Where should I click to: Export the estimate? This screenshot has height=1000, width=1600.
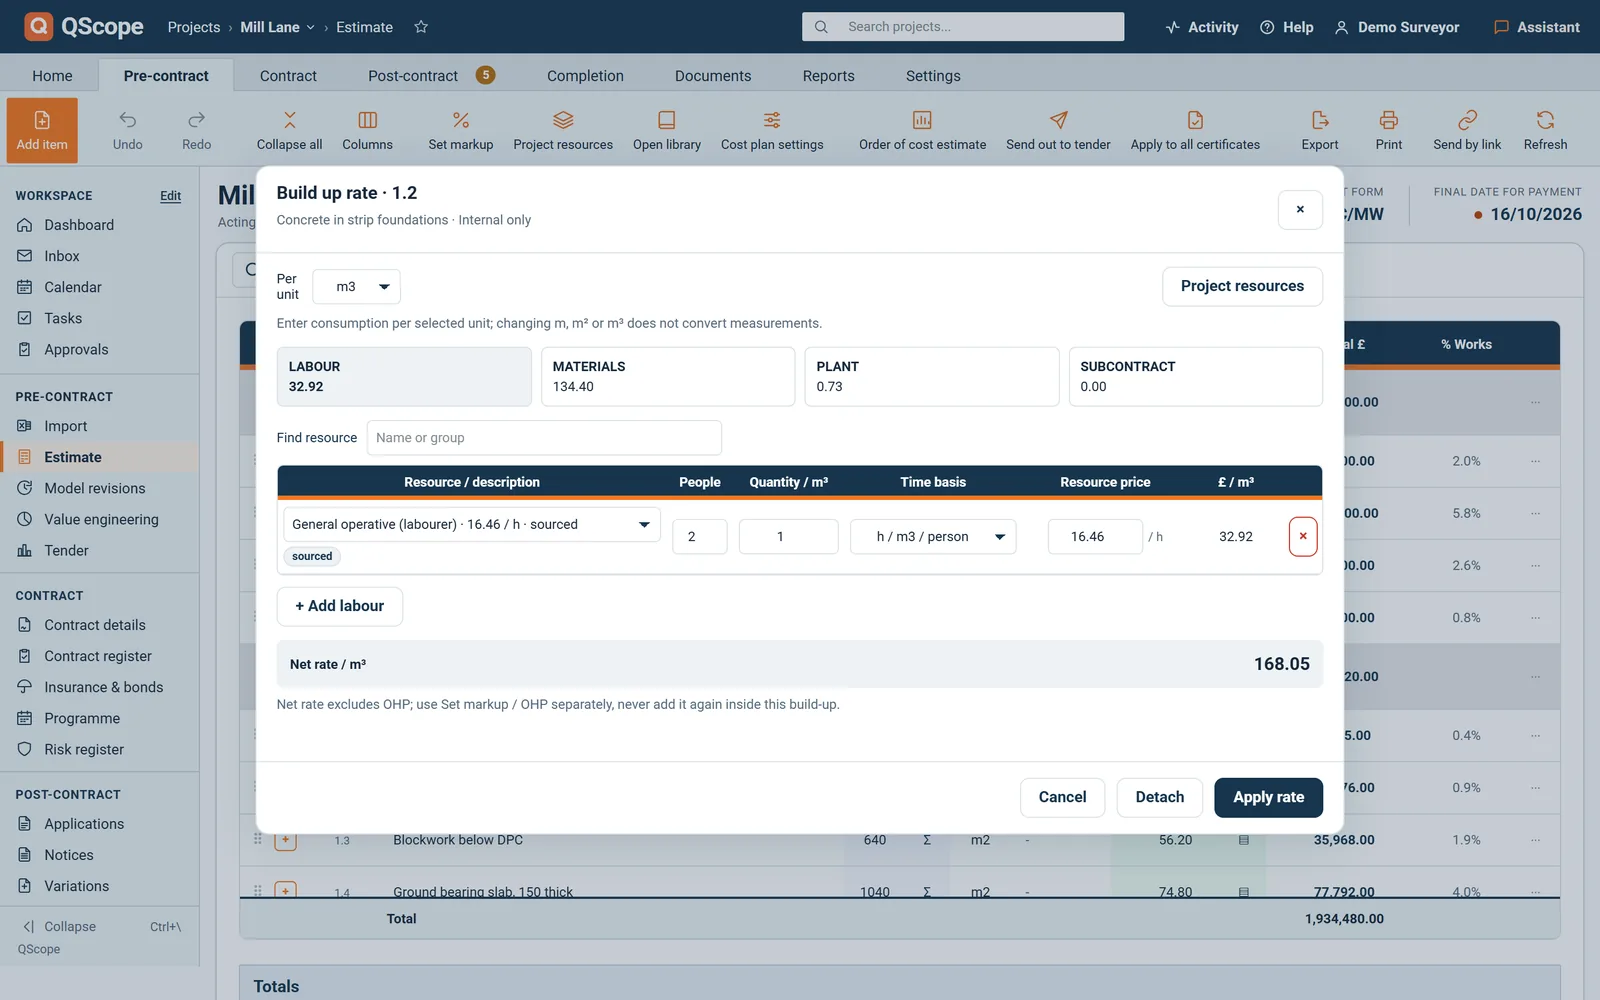pyautogui.click(x=1320, y=130)
